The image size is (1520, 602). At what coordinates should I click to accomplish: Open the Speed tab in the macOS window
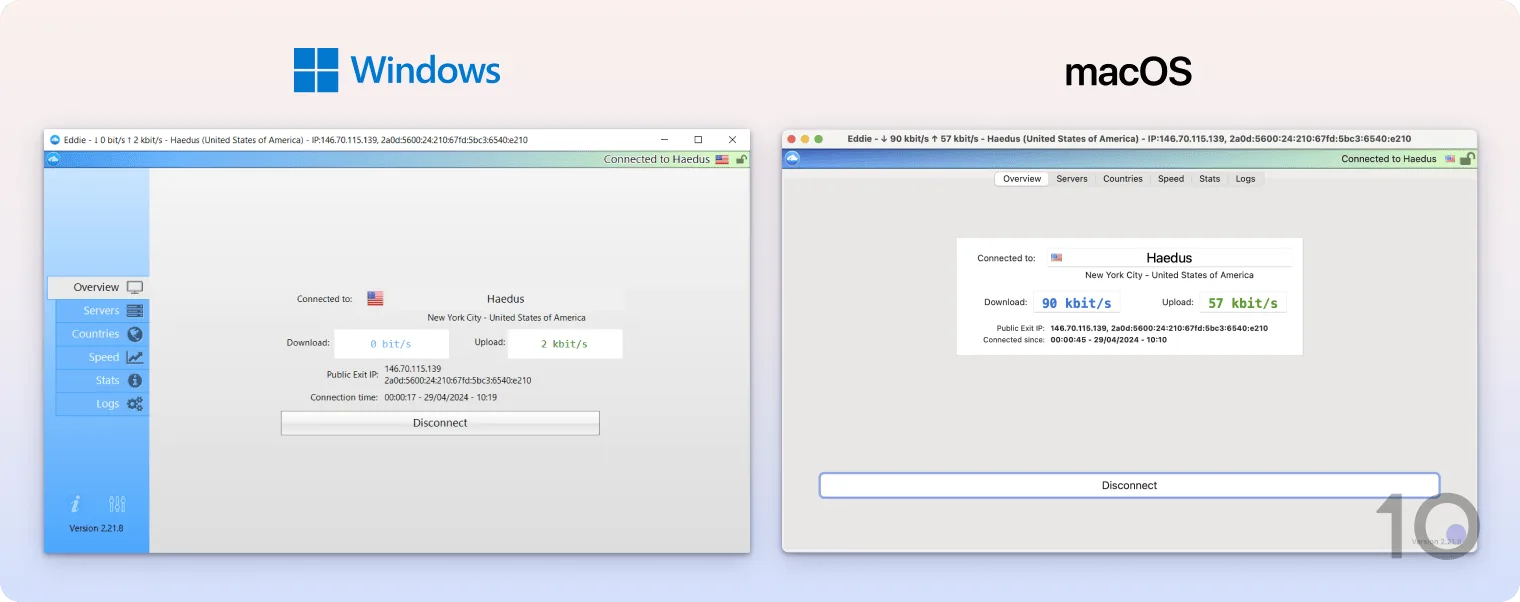1171,179
